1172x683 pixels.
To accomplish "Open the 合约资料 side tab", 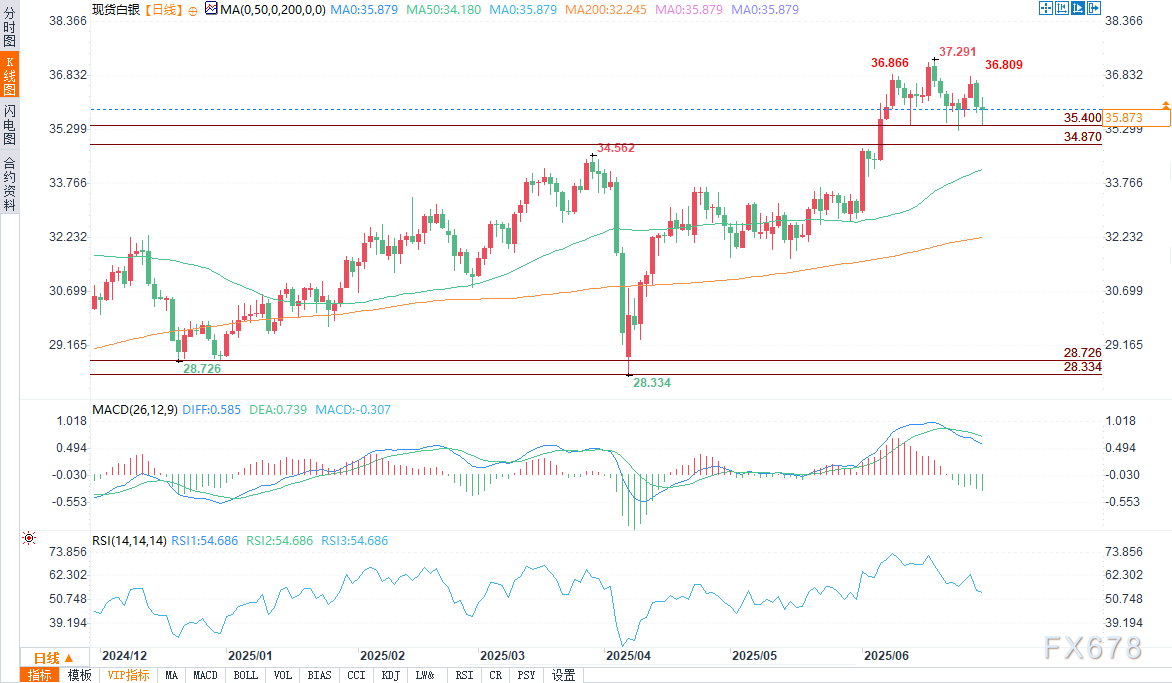I will [x=9, y=184].
